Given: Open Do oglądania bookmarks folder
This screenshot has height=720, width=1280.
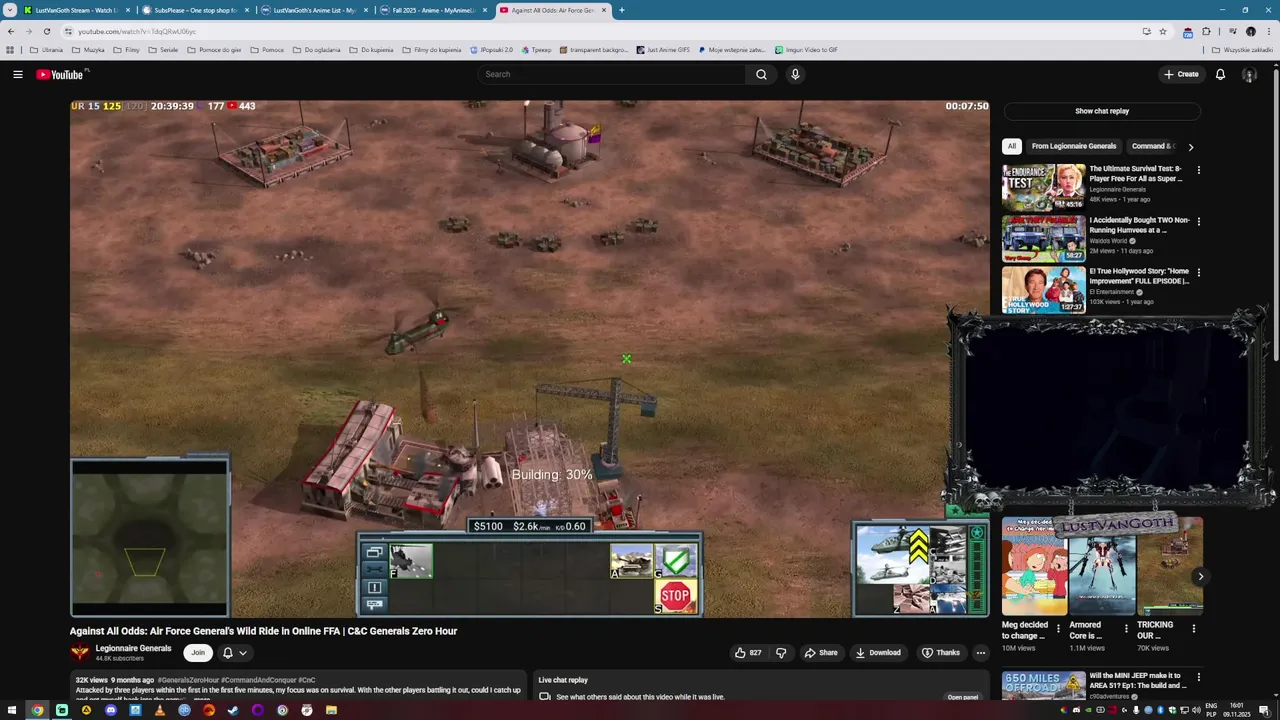Looking at the screenshot, I should tap(316, 49).
